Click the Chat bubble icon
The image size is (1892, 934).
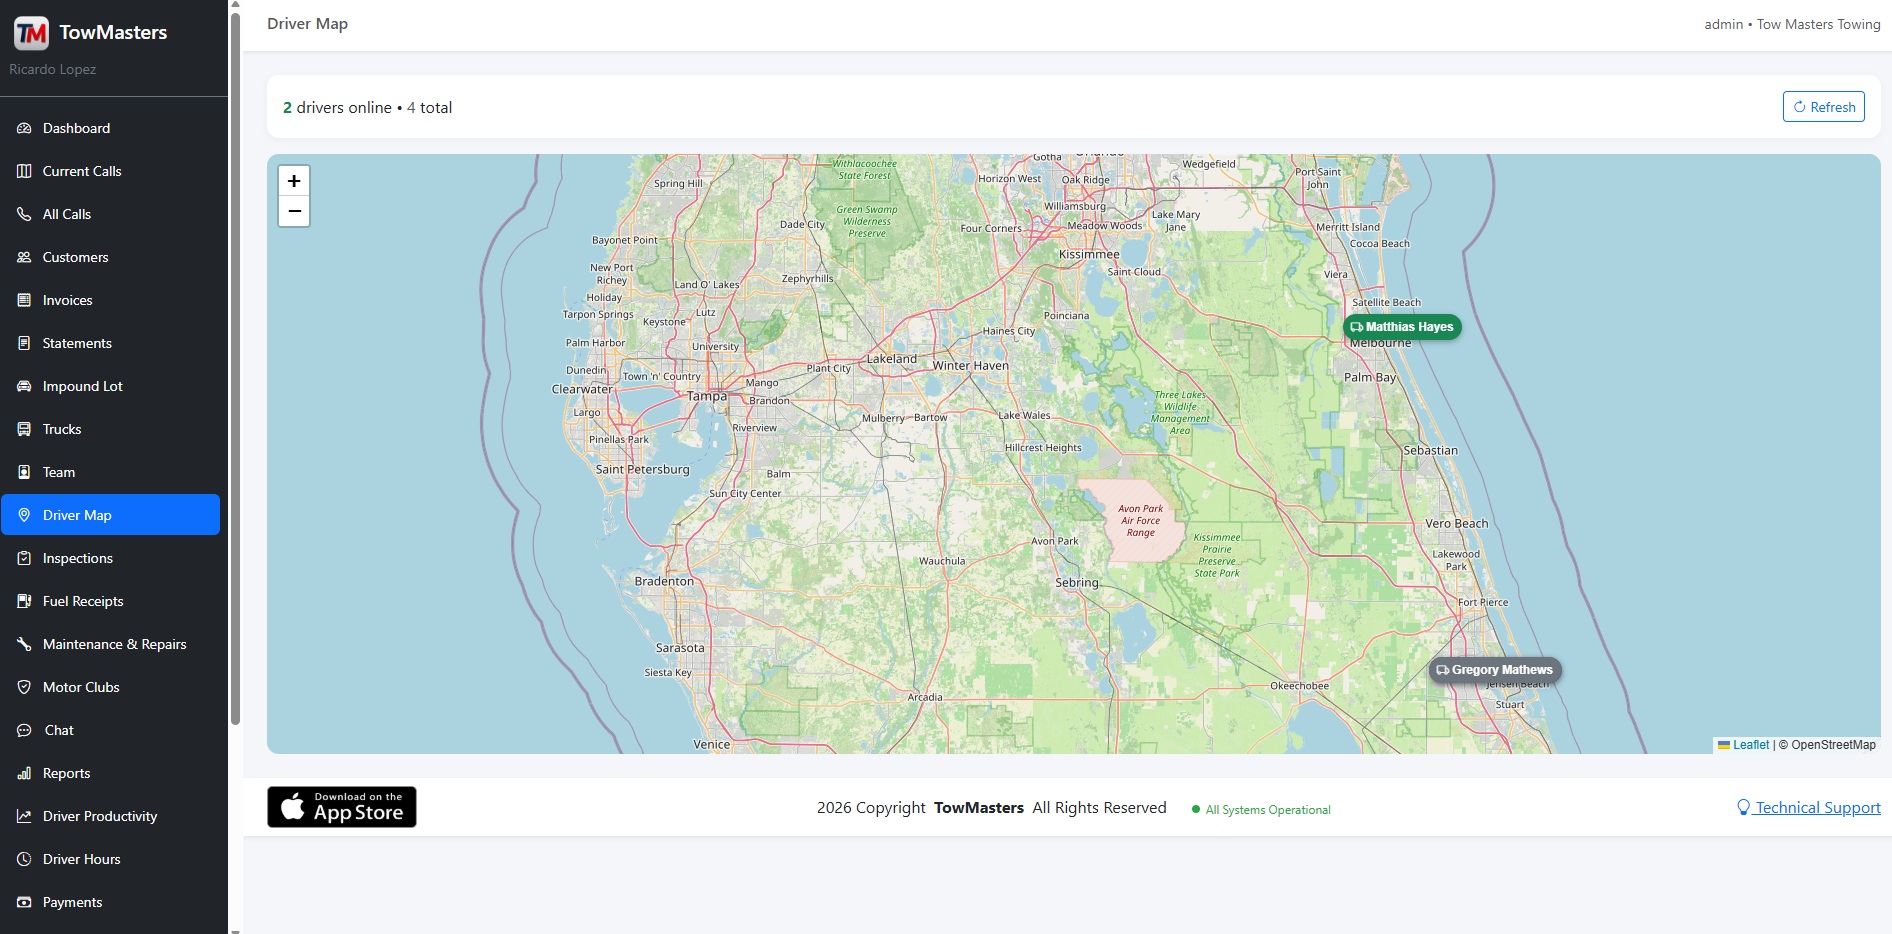(x=24, y=730)
